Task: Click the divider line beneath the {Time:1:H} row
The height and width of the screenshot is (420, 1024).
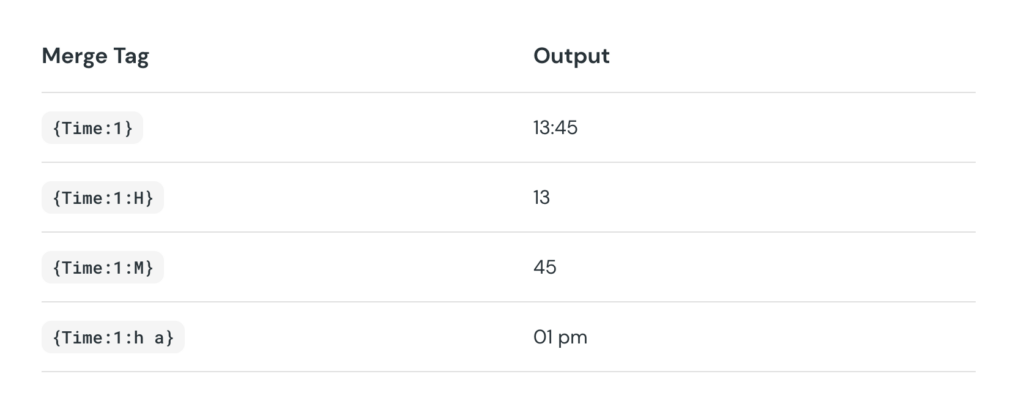Action: 508,232
